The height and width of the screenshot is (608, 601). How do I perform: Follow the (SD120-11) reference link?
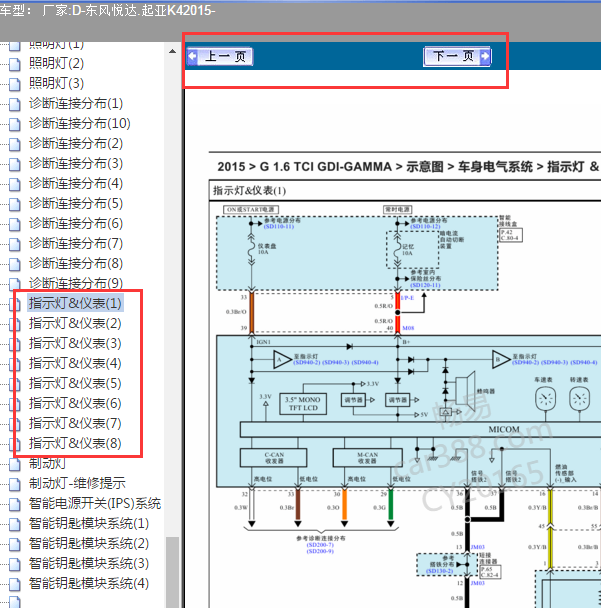(425, 285)
